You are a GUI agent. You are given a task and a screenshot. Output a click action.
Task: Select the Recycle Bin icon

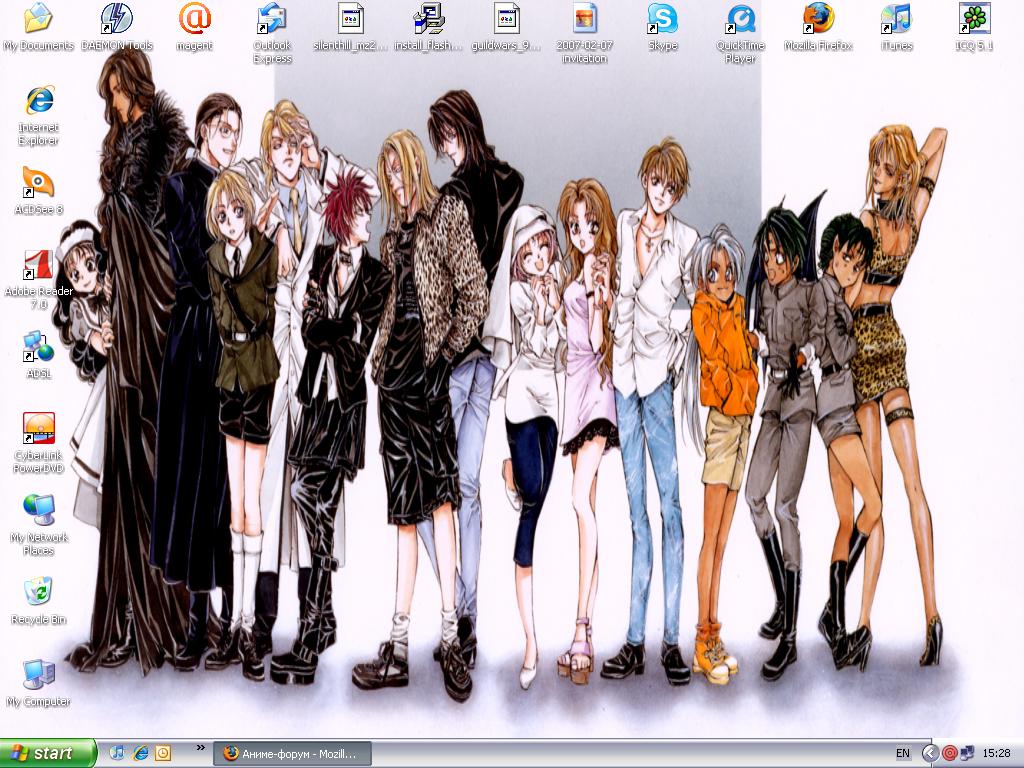coord(39,601)
